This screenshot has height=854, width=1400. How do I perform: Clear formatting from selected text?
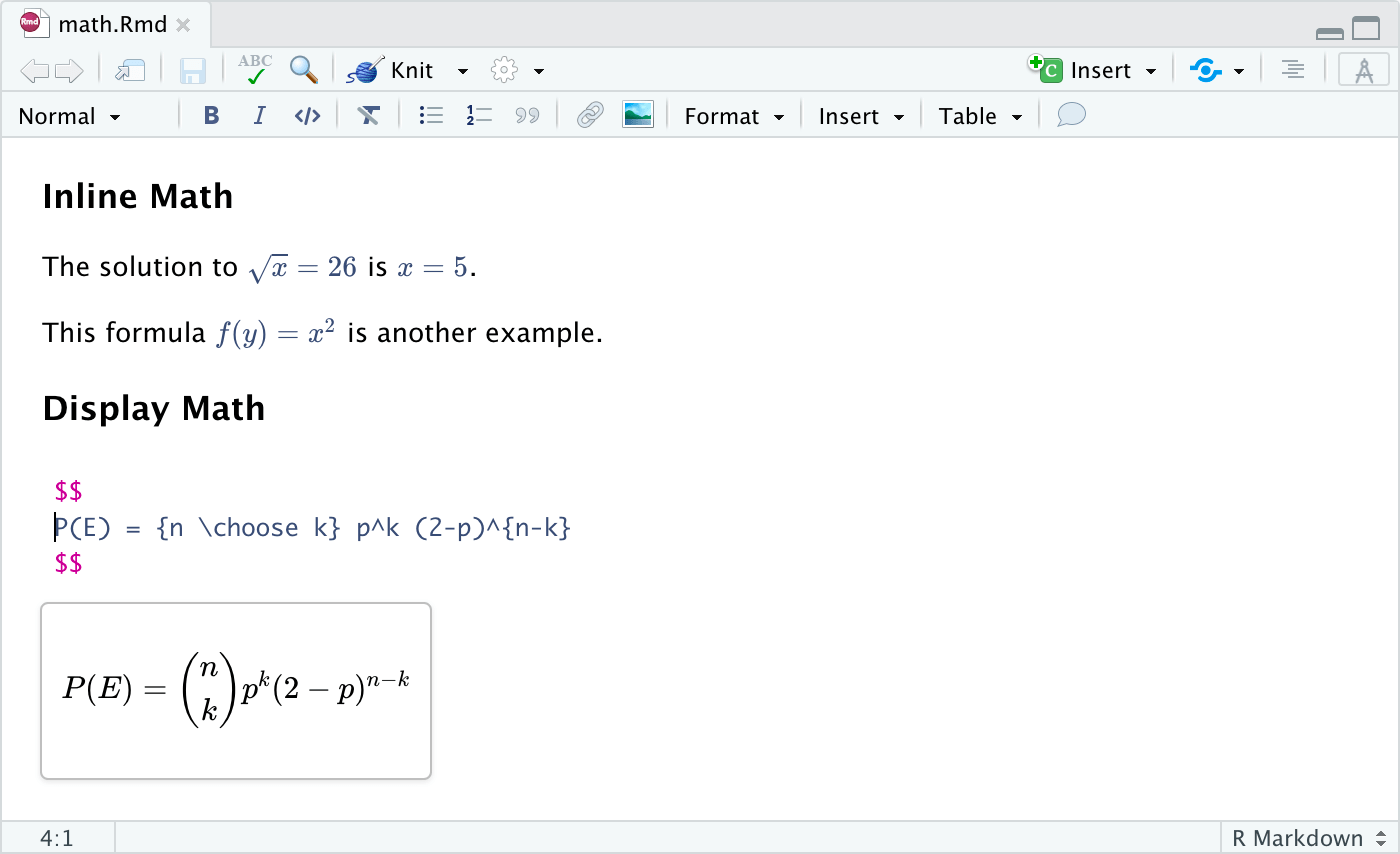[x=369, y=115]
